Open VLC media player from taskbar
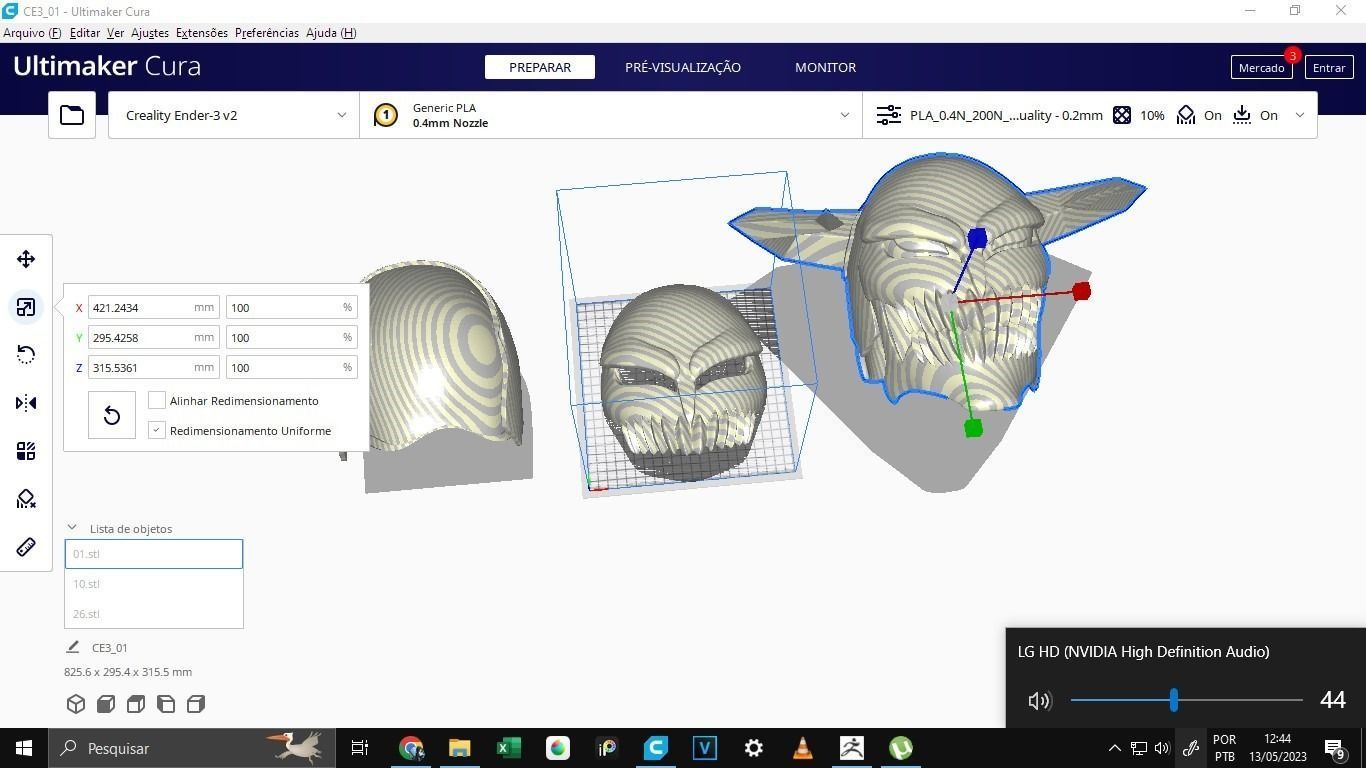 tap(803, 748)
